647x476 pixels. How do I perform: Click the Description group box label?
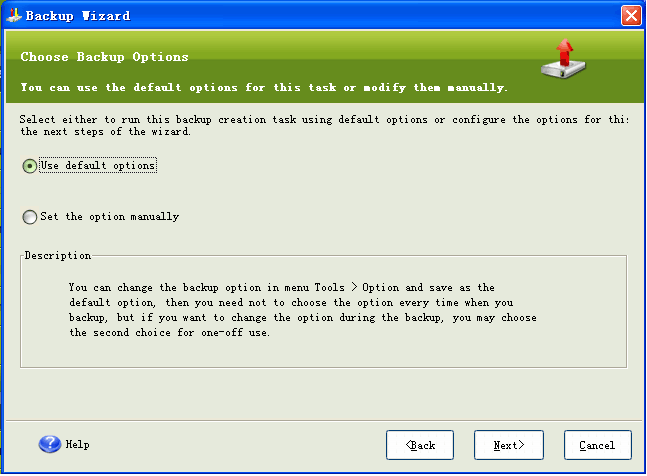coord(58,255)
